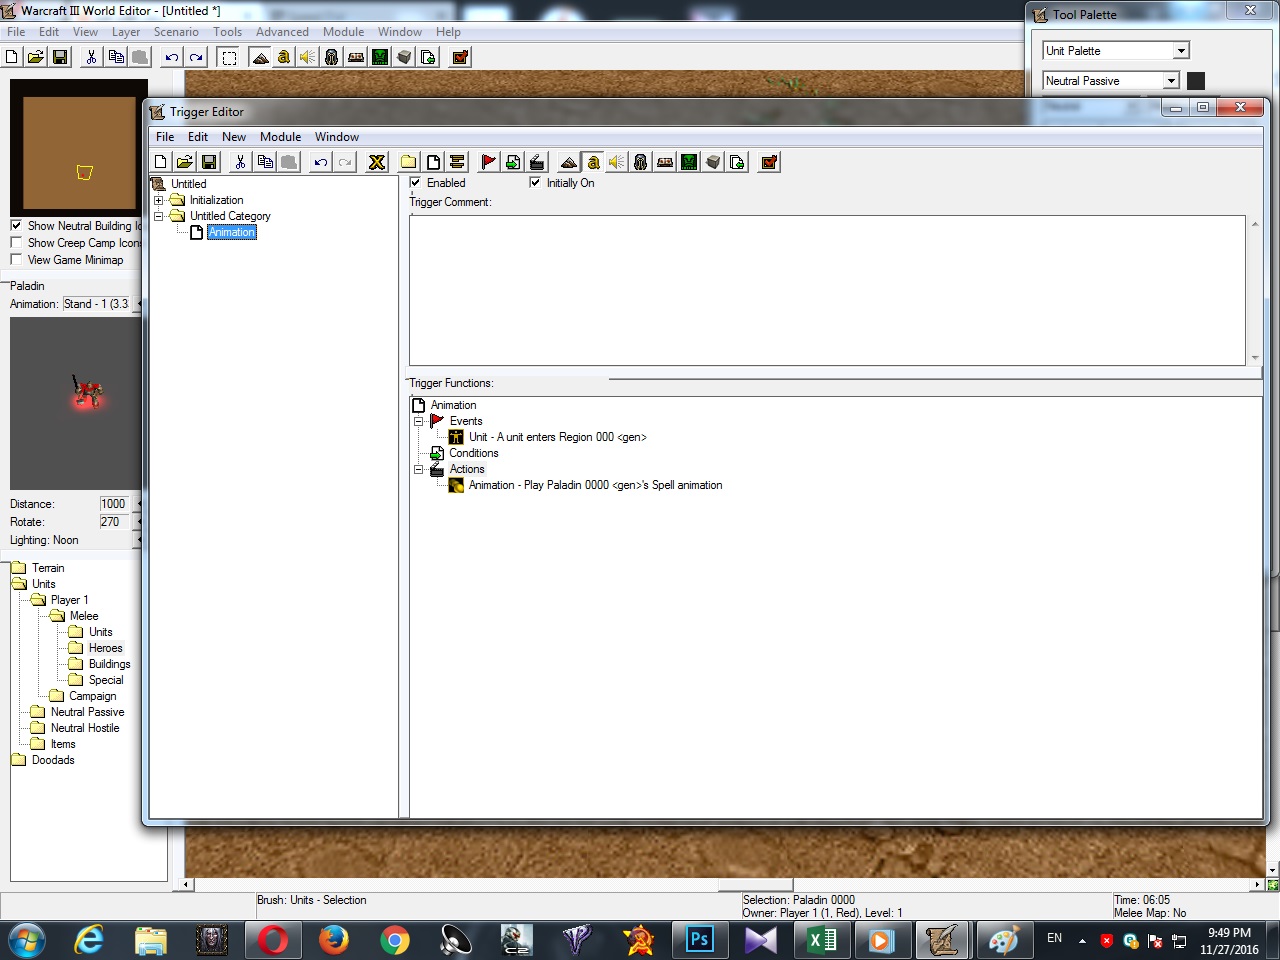Create new map in World Editor main toolbar

[12, 57]
